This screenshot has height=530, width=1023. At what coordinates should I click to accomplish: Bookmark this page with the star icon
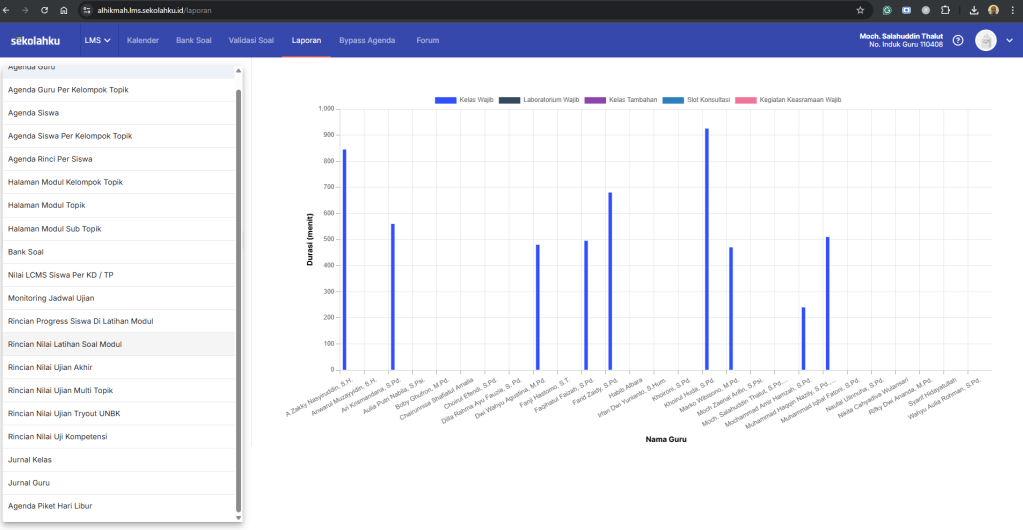tap(860, 10)
